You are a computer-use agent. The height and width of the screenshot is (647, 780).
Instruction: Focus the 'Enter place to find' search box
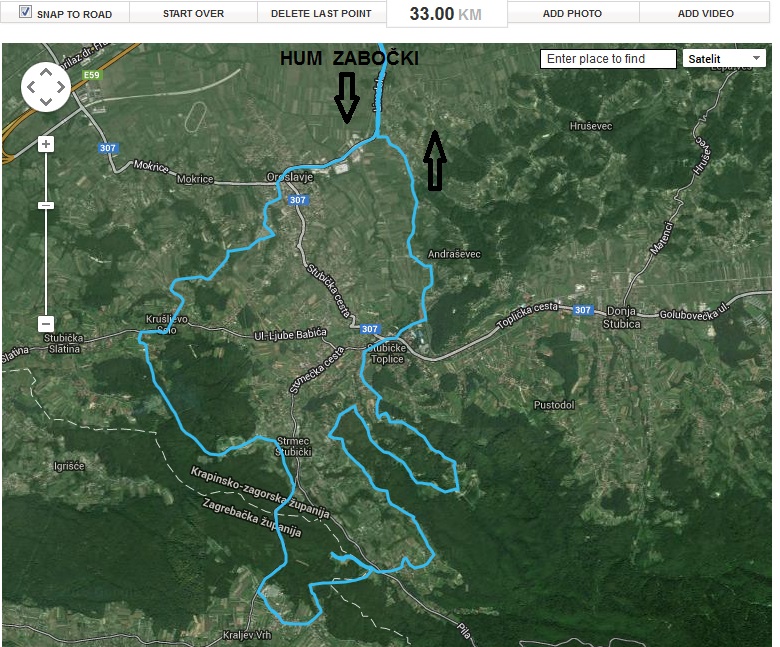(608, 59)
